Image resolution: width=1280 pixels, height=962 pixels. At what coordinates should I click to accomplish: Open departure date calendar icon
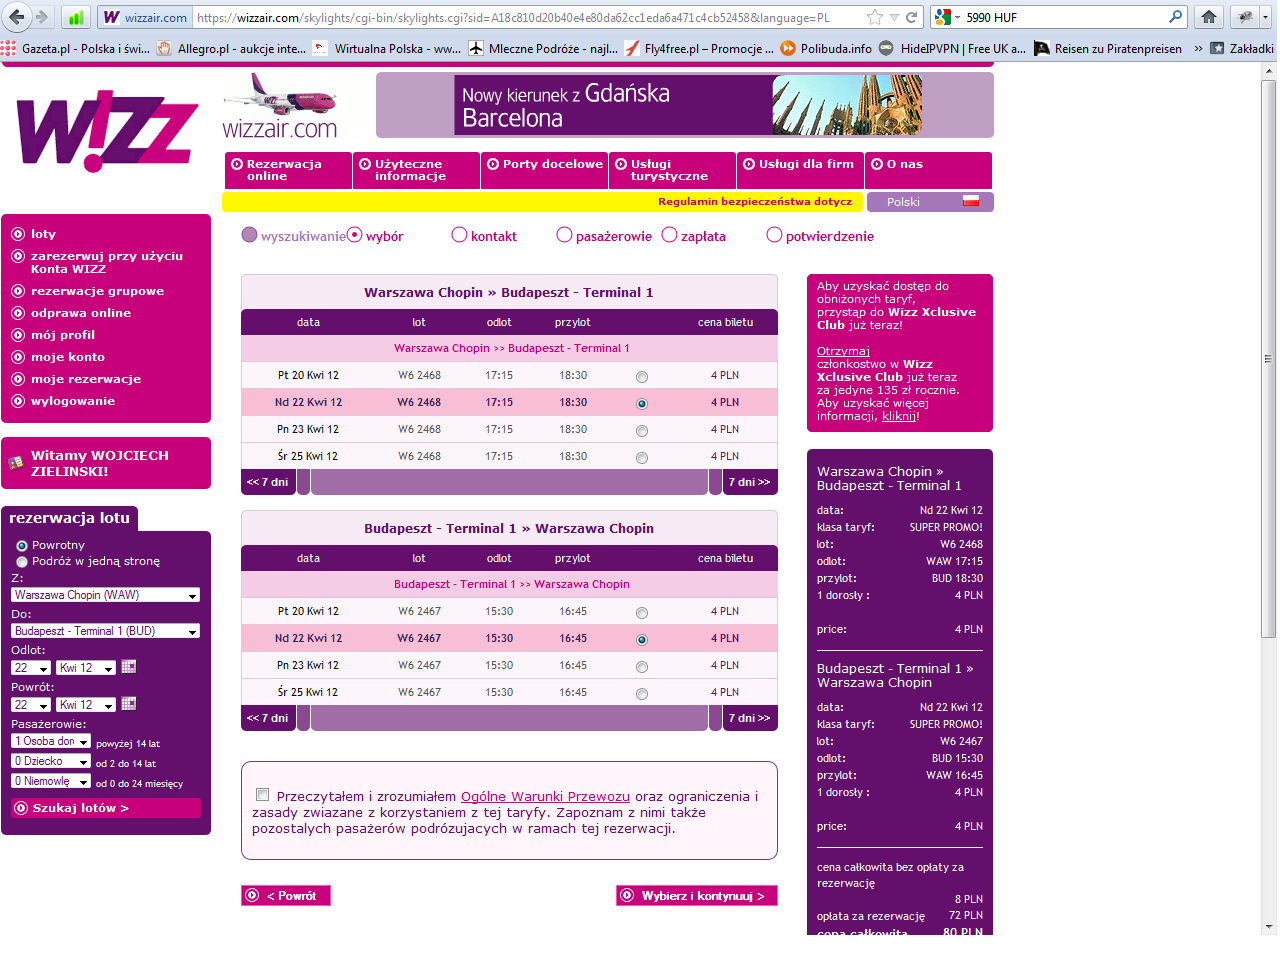[129, 667]
